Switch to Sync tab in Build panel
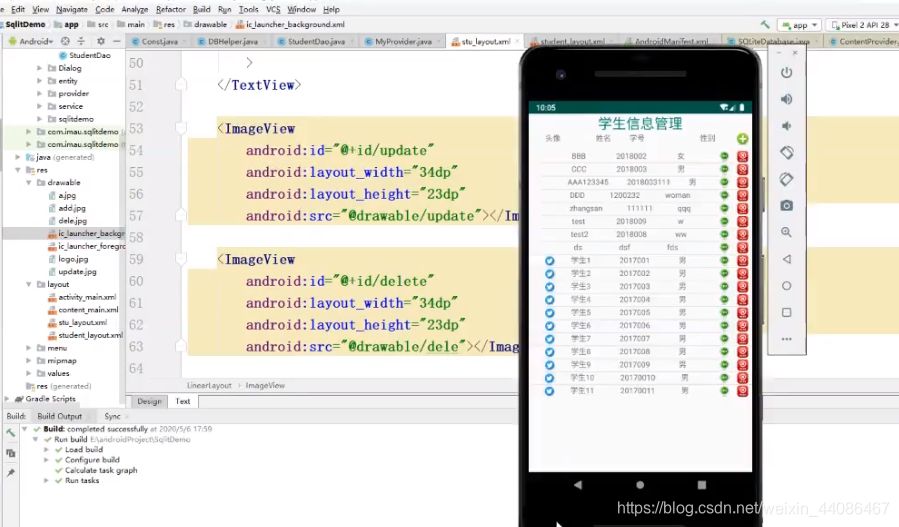The width and height of the screenshot is (899, 527). pyautogui.click(x=112, y=416)
